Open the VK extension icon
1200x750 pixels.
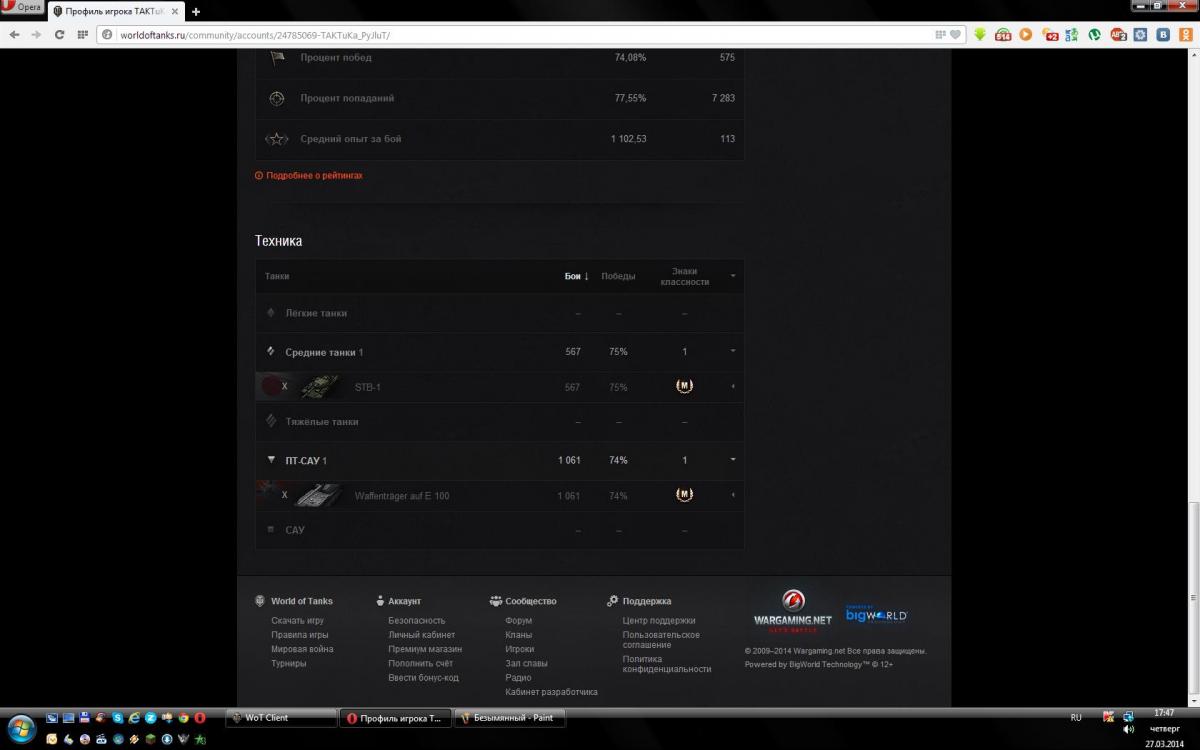pyautogui.click(x=1164, y=34)
